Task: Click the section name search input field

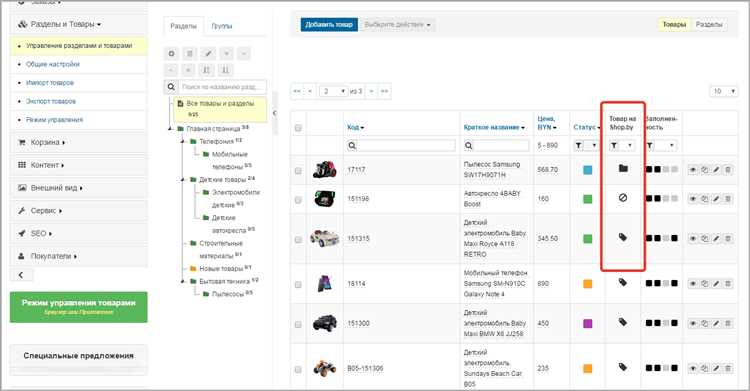Action: tap(222, 87)
